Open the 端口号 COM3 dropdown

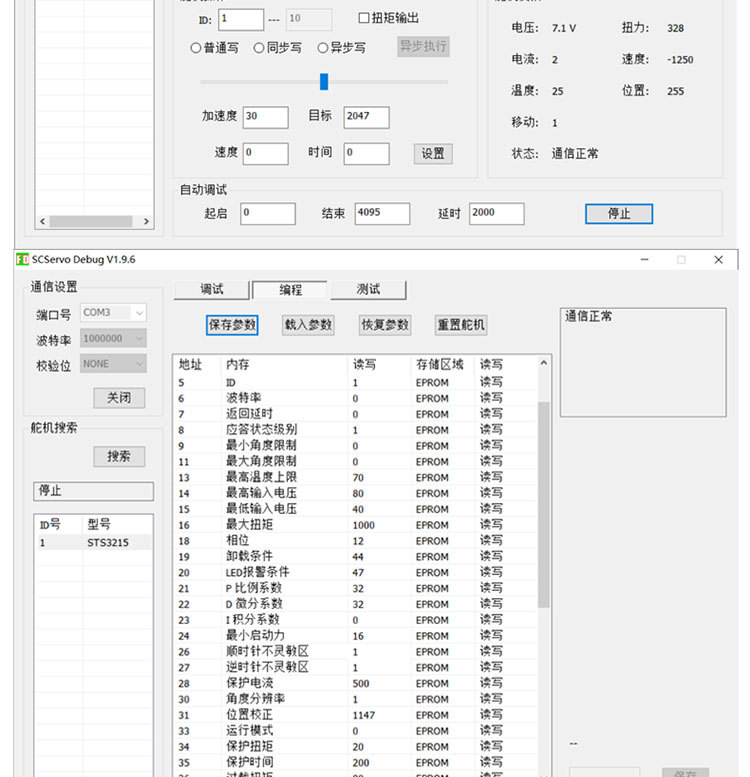coord(113,313)
